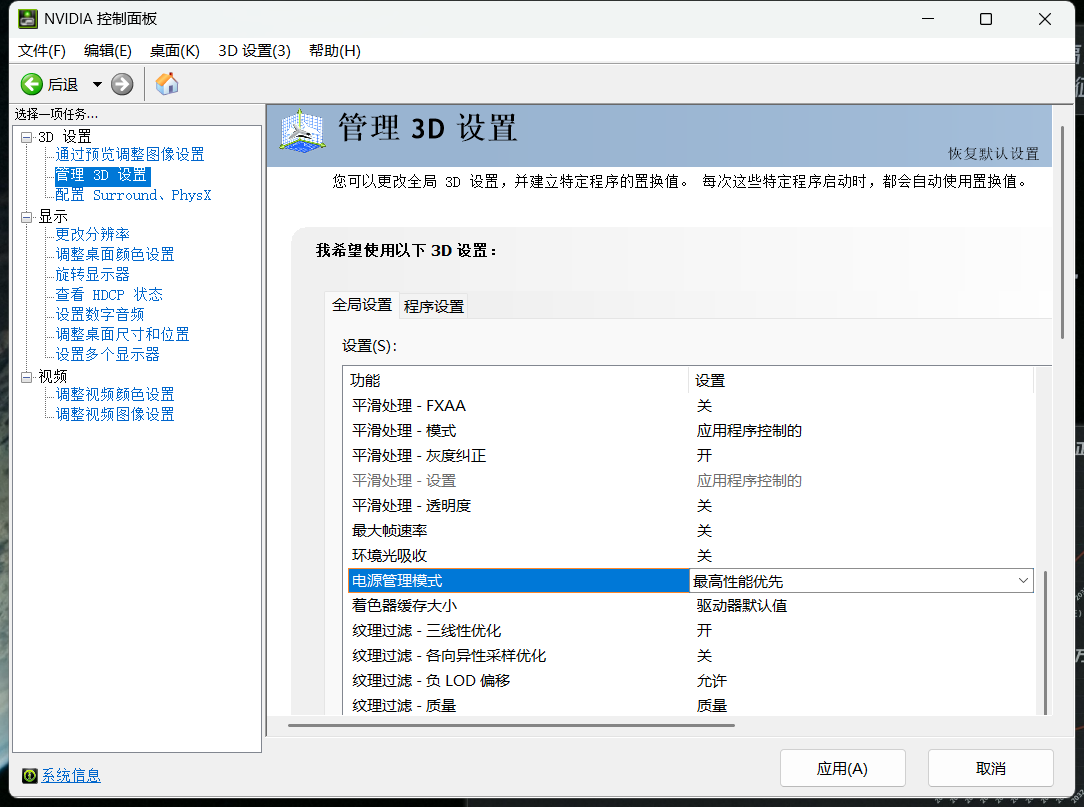
Task: Click 恢复默认设置 link
Action: coord(993,154)
